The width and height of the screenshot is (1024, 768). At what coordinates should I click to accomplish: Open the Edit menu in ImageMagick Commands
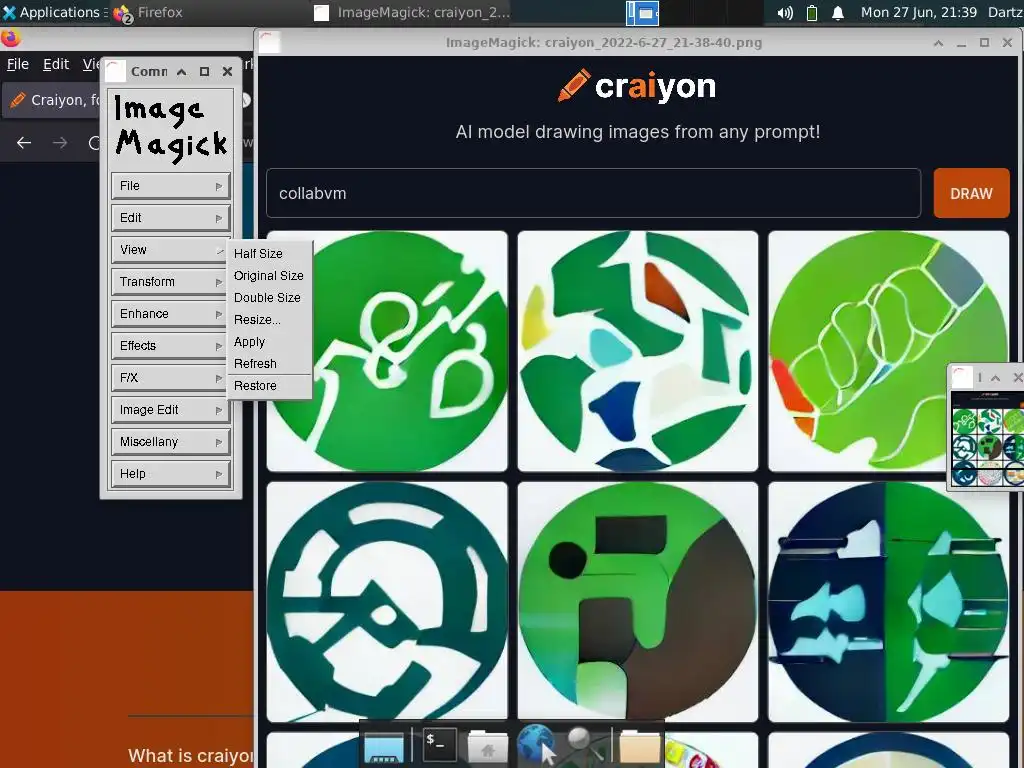pyautogui.click(x=170, y=217)
